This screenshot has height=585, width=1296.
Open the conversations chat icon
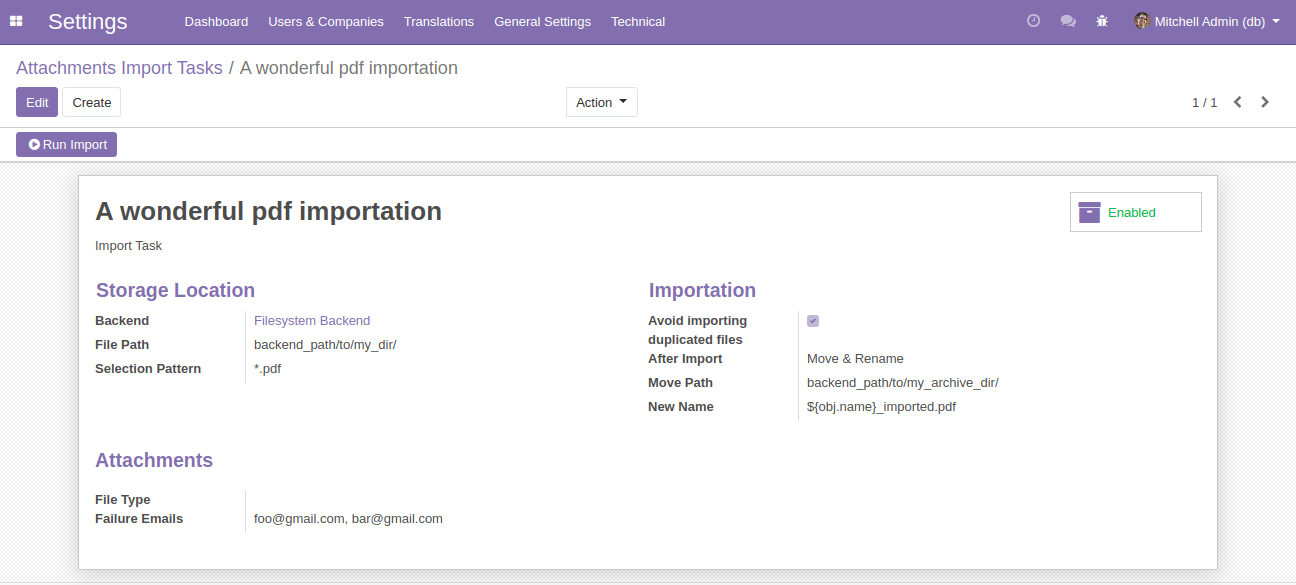click(1068, 21)
